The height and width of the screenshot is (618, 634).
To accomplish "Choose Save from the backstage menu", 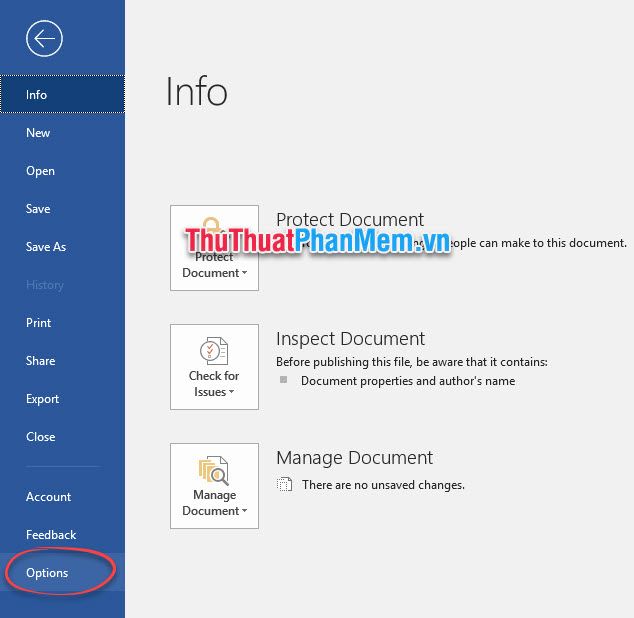I will click(38, 209).
